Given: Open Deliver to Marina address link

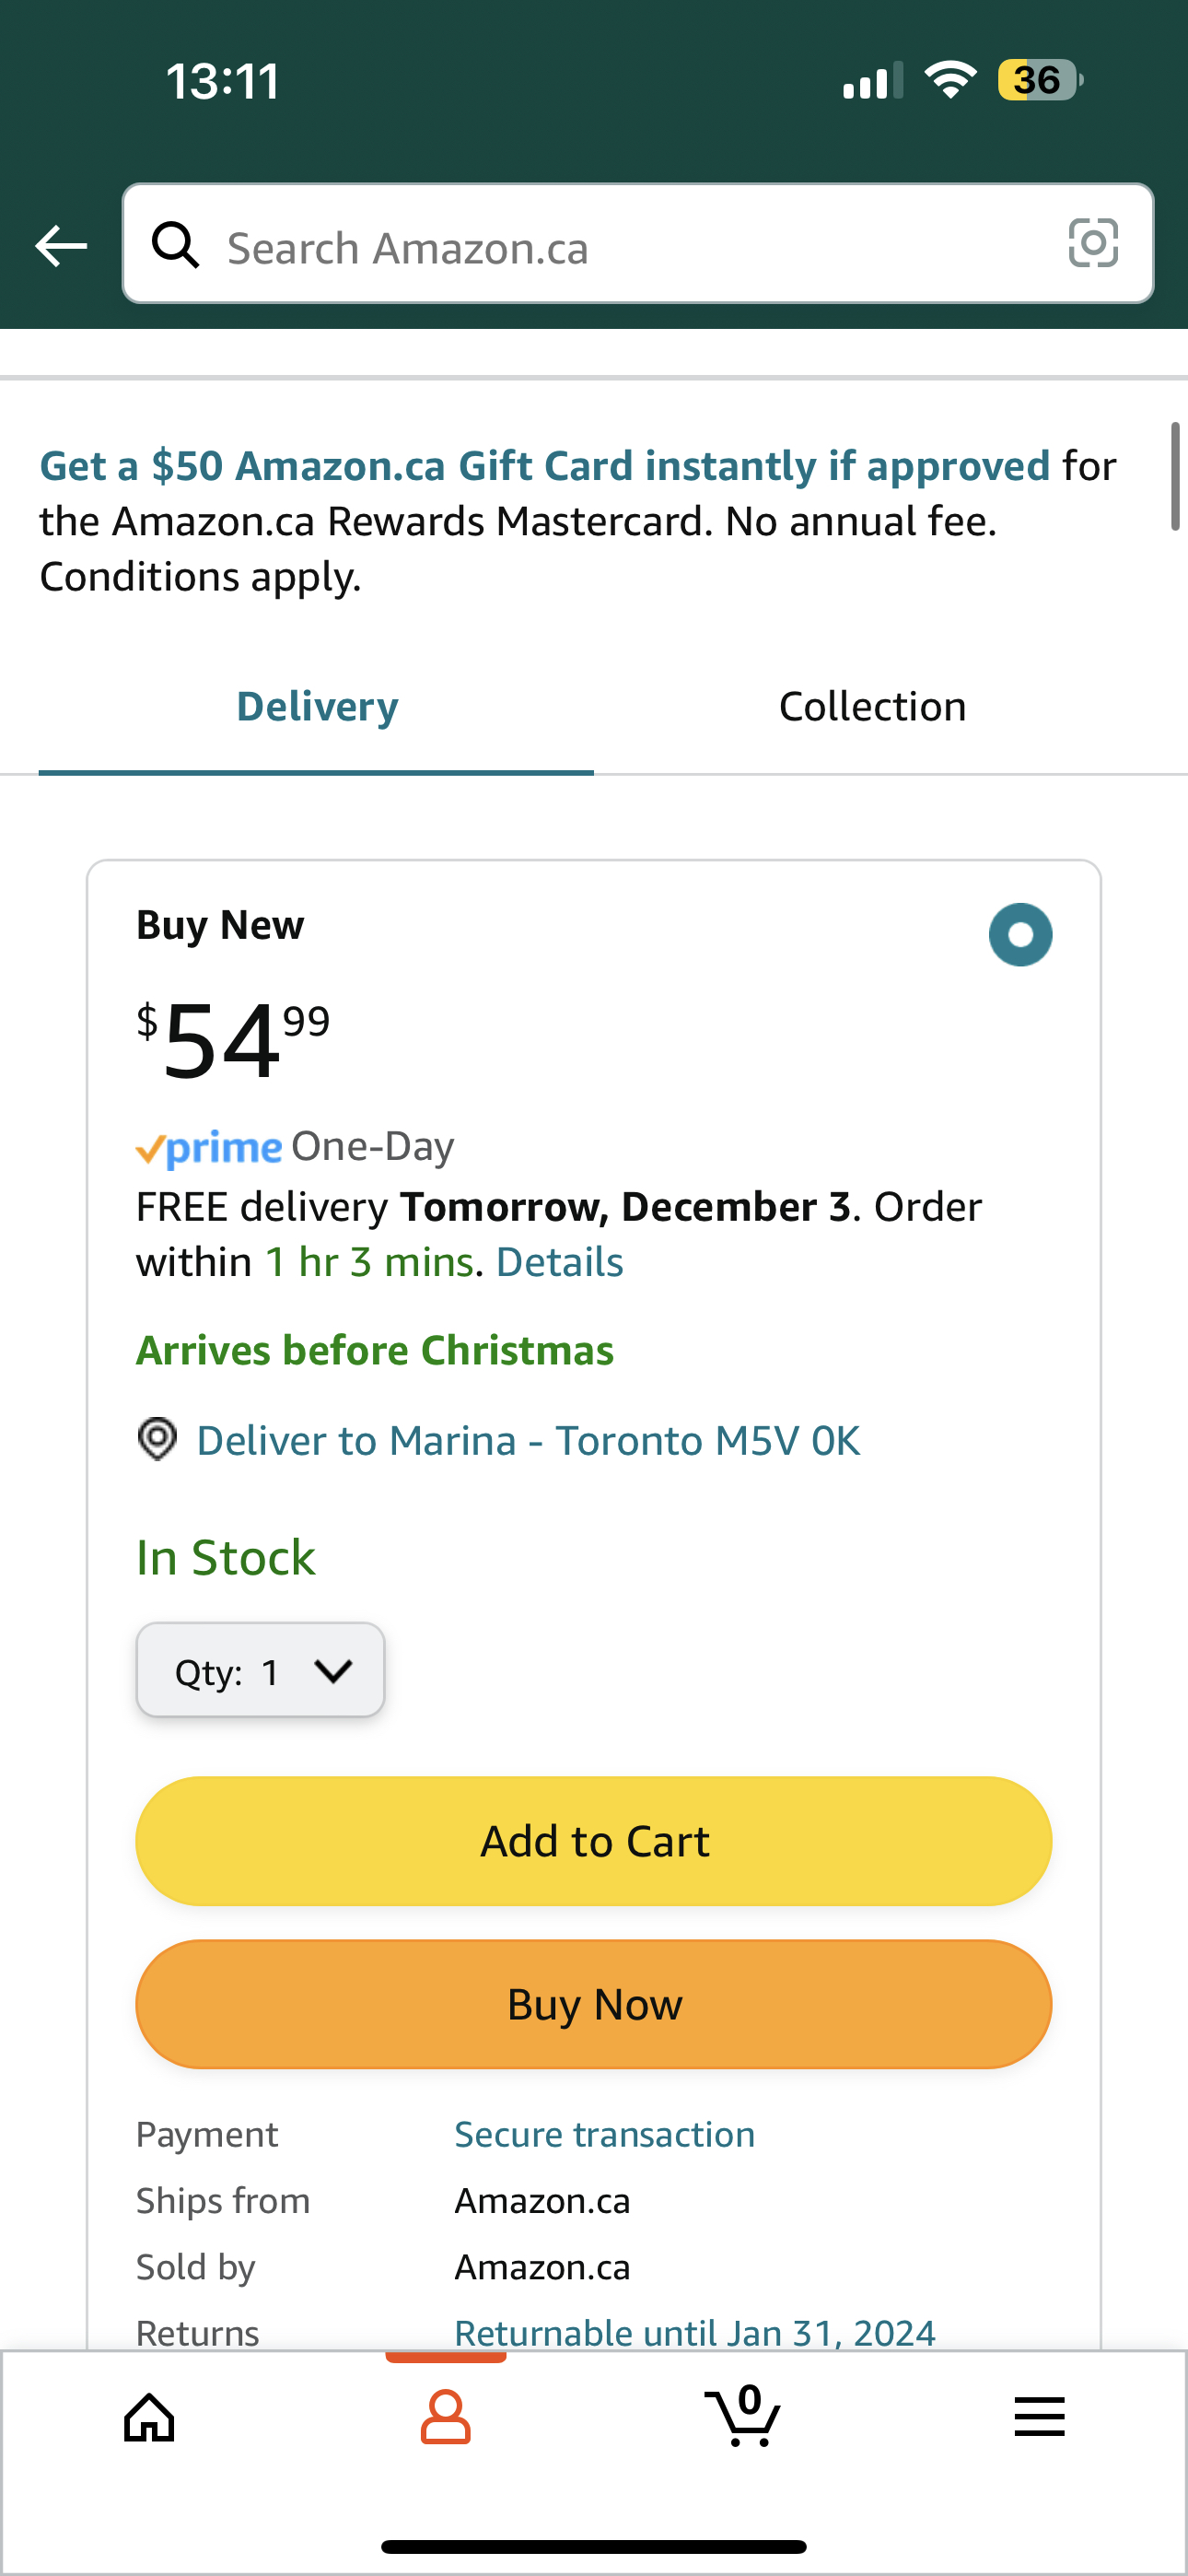Looking at the screenshot, I should [x=528, y=1441].
